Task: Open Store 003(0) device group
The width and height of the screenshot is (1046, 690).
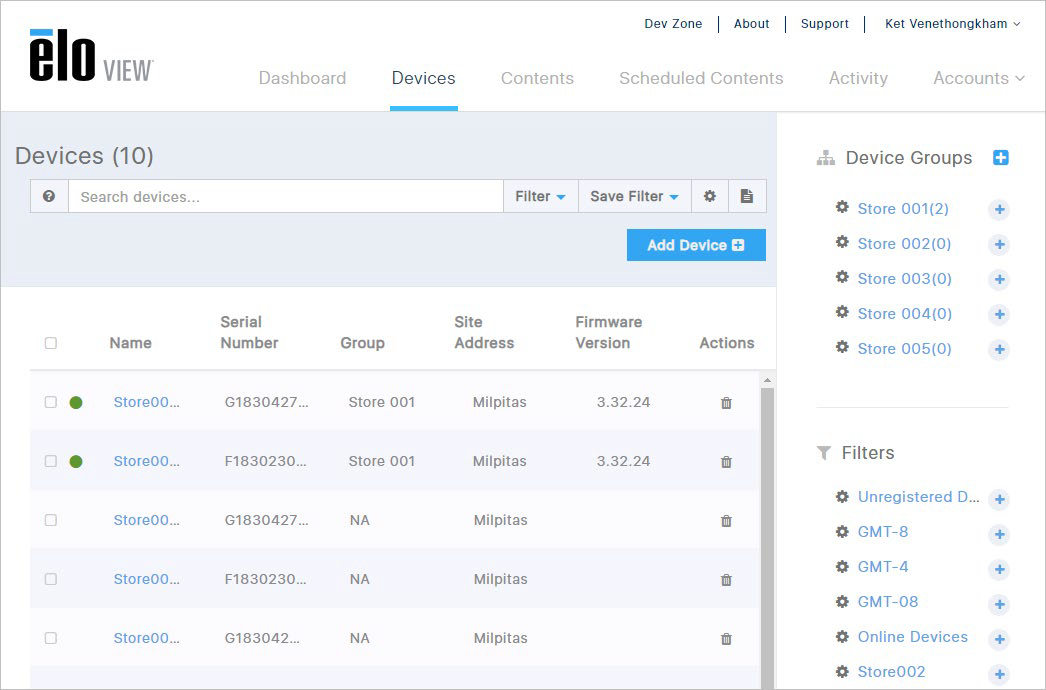Action: coord(905,279)
